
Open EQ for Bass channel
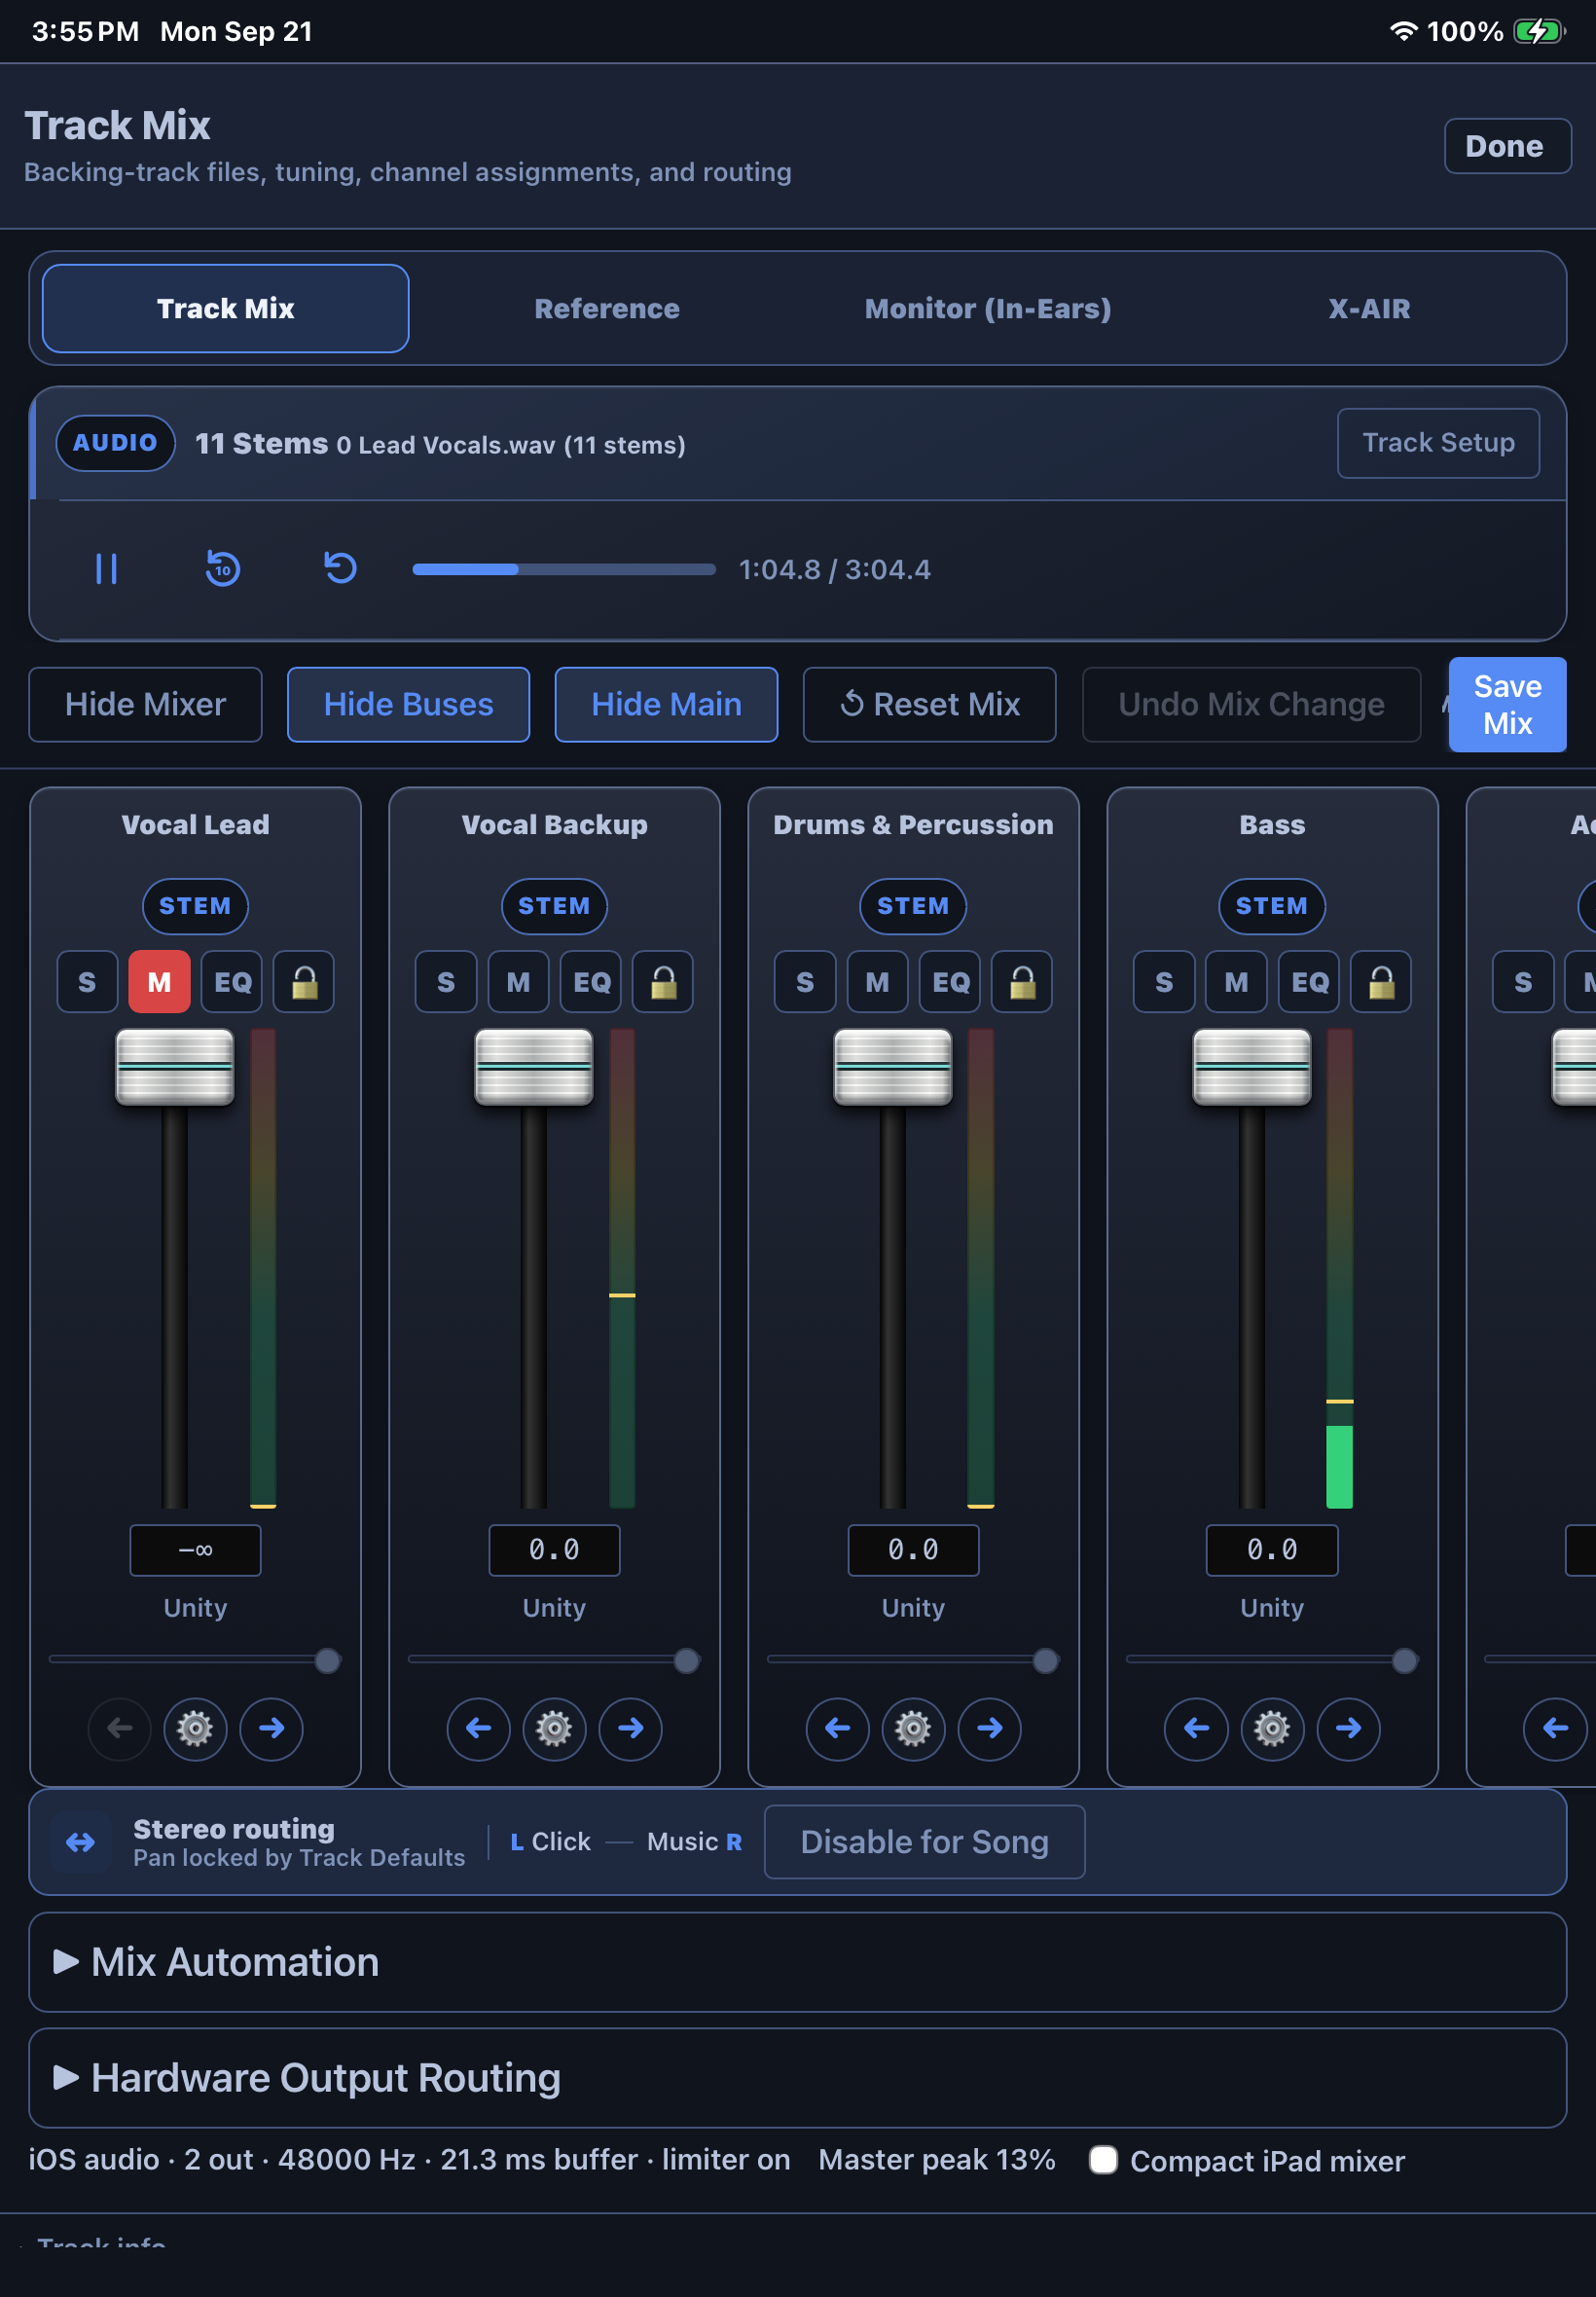1309,982
